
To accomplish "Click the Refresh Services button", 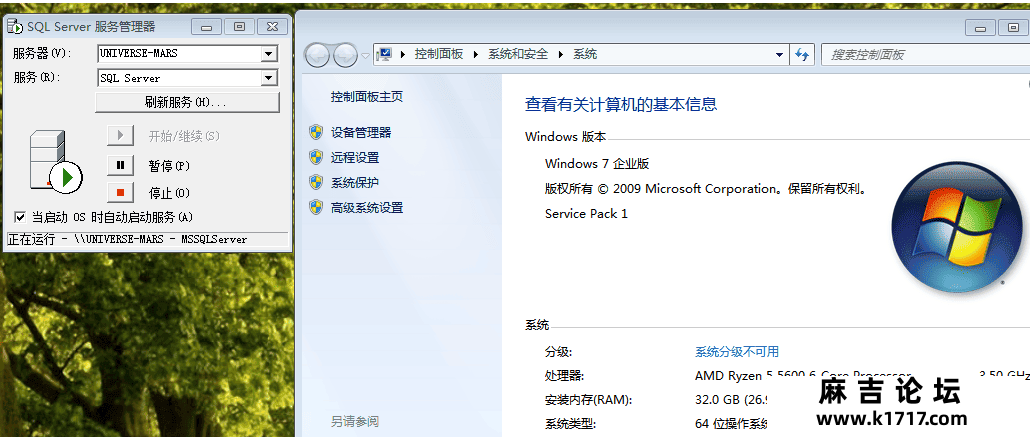I will tap(187, 103).
